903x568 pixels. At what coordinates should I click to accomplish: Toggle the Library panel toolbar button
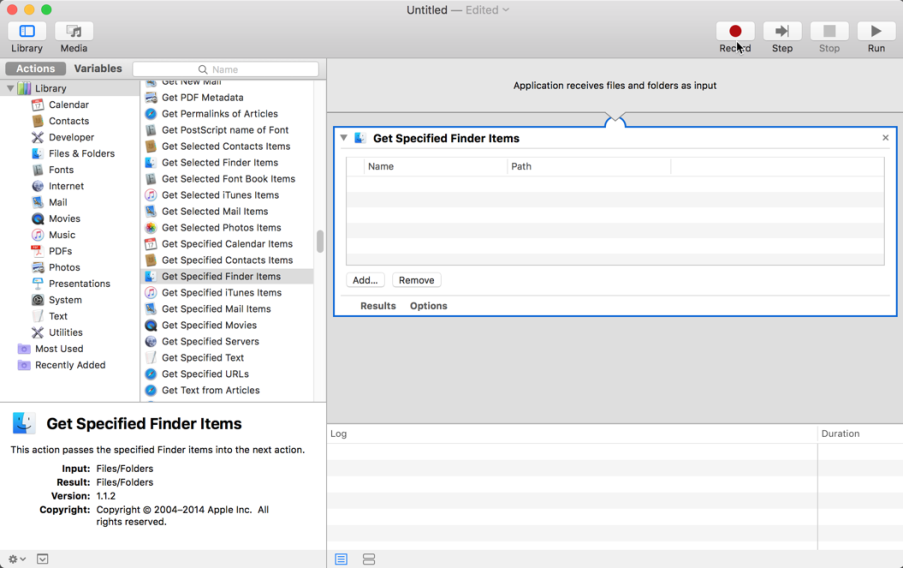tap(26, 31)
